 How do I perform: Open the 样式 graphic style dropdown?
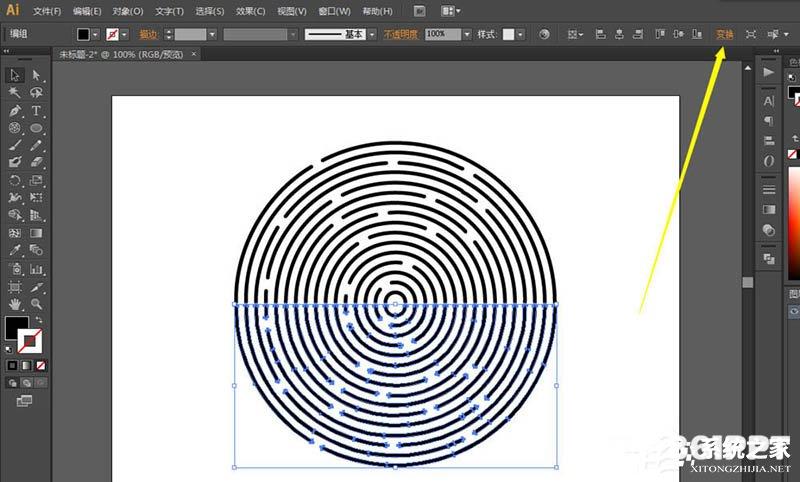coord(520,34)
